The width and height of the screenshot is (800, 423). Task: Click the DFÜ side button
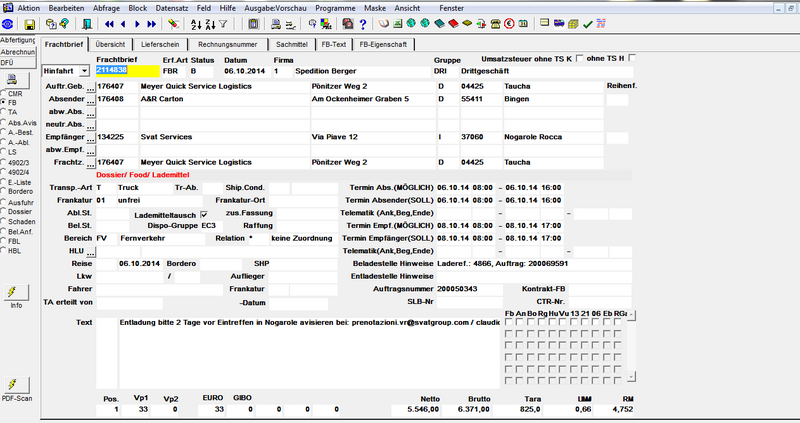pyautogui.click(x=18, y=63)
